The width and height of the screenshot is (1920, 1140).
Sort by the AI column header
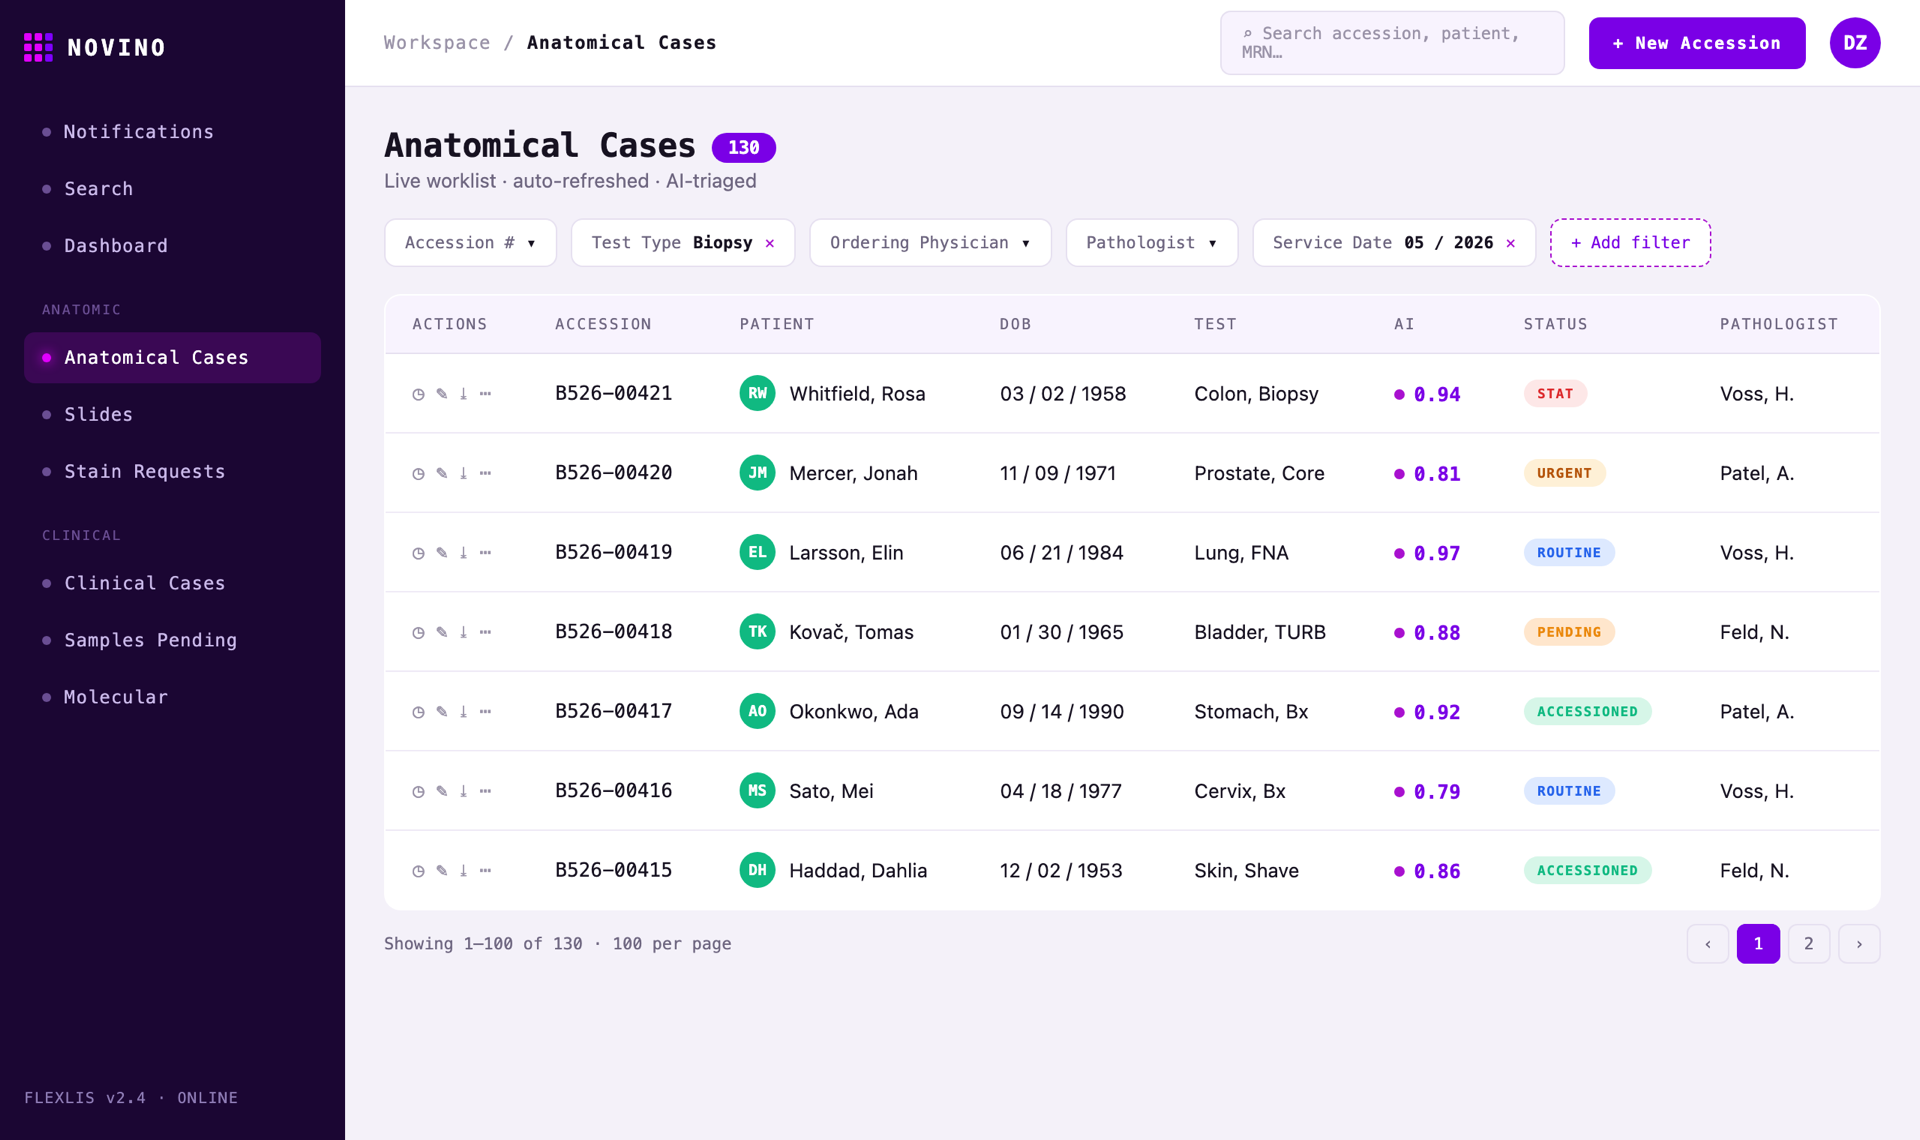1404,324
